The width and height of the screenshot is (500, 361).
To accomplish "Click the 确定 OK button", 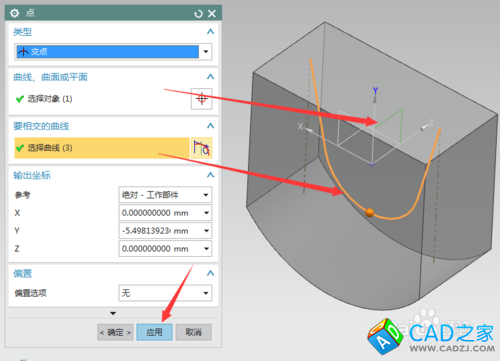I will pyautogui.click(x=115, y=332).
